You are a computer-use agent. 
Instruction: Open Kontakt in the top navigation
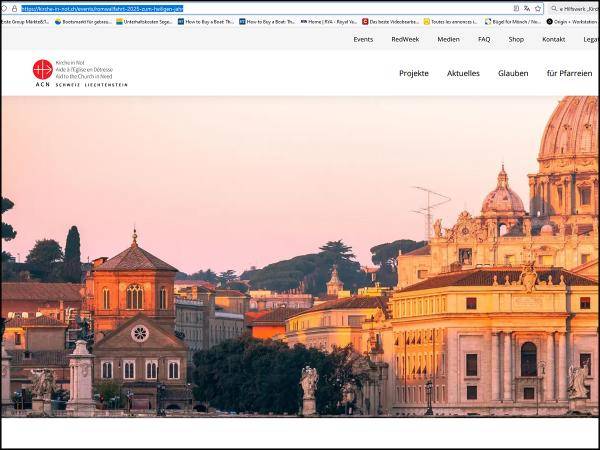554,39
